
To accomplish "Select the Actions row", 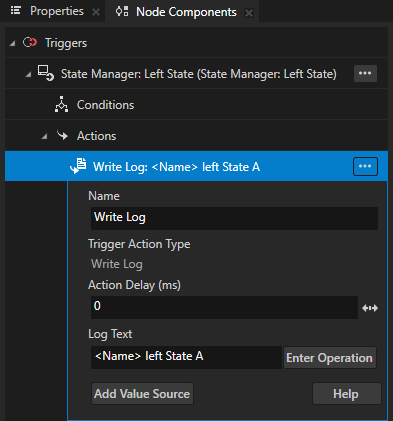I will coord(196,136).
